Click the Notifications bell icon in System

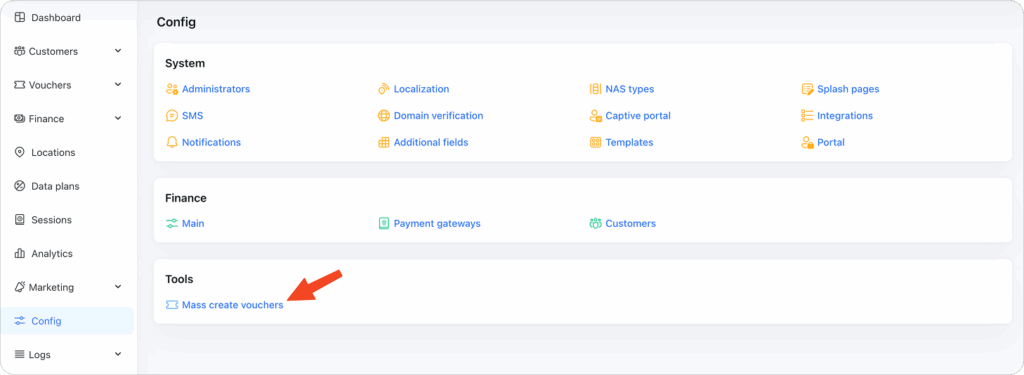coord(172,142)
